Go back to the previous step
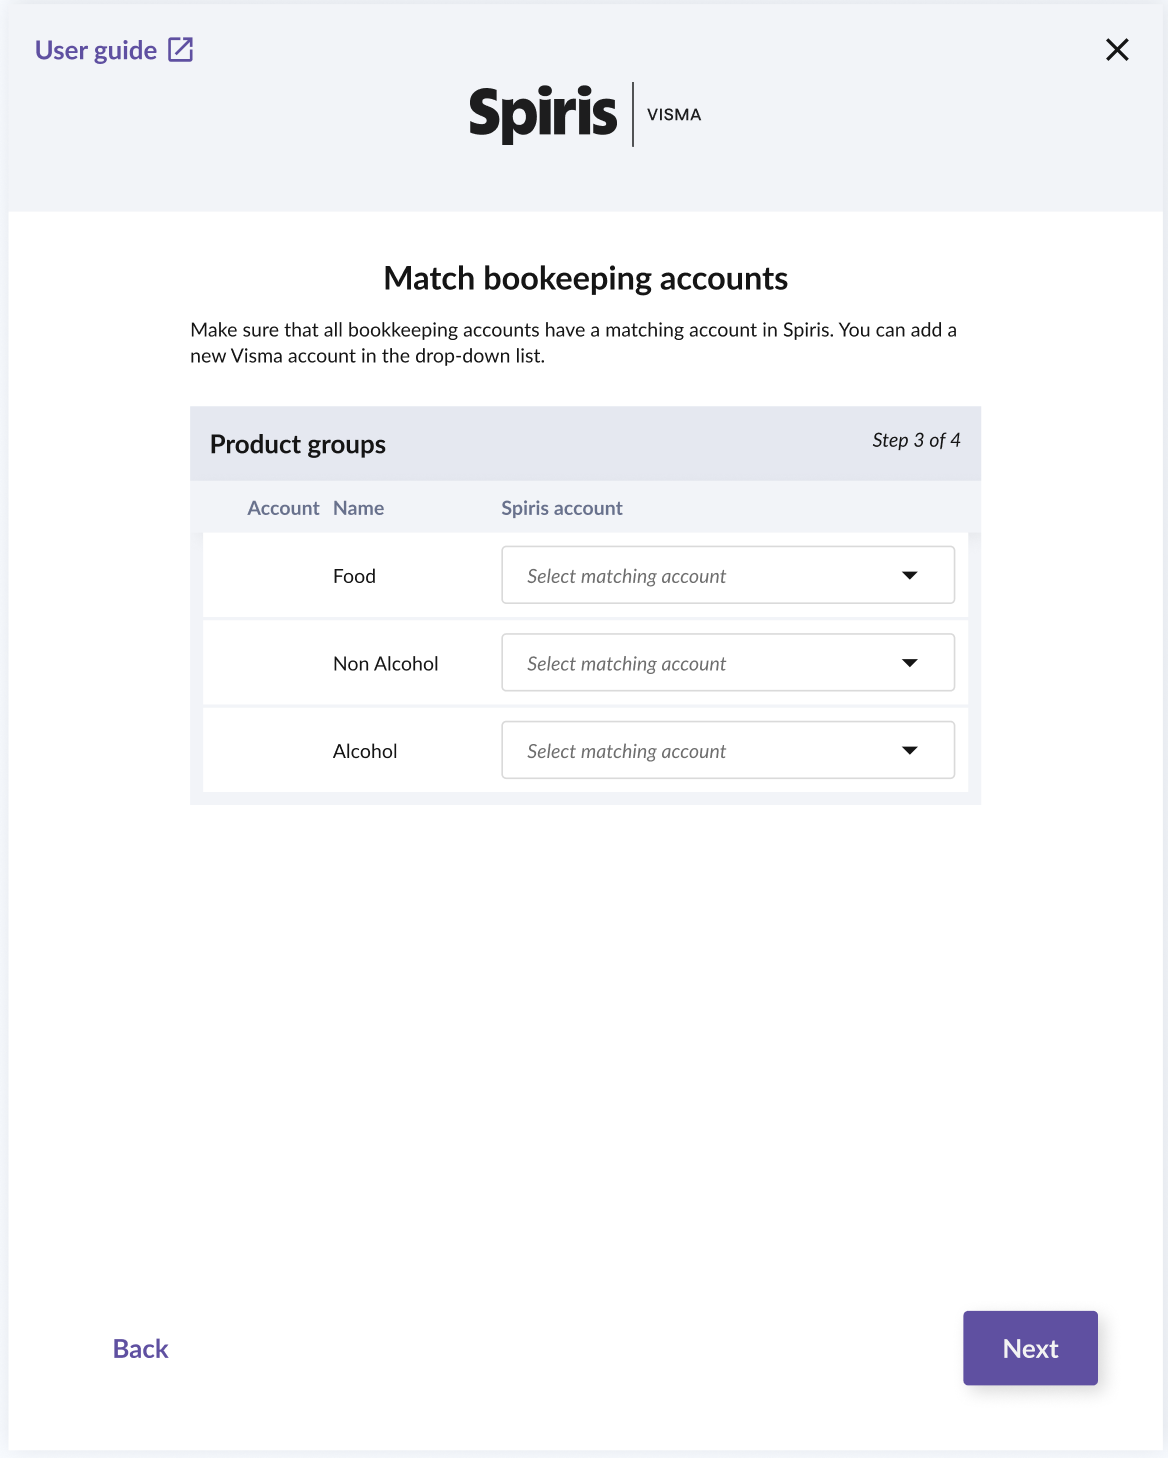The image size is (1168, 1458). tap(141, 1349)
